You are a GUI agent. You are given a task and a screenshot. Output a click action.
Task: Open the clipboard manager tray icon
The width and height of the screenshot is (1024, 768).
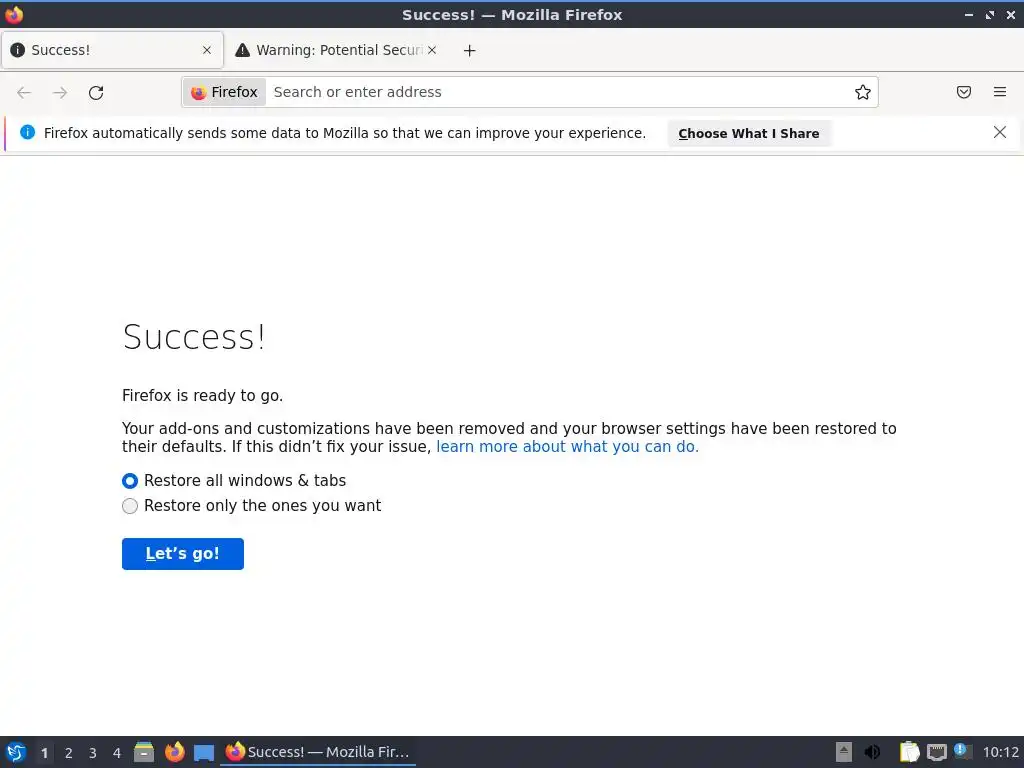pos(909,752)
